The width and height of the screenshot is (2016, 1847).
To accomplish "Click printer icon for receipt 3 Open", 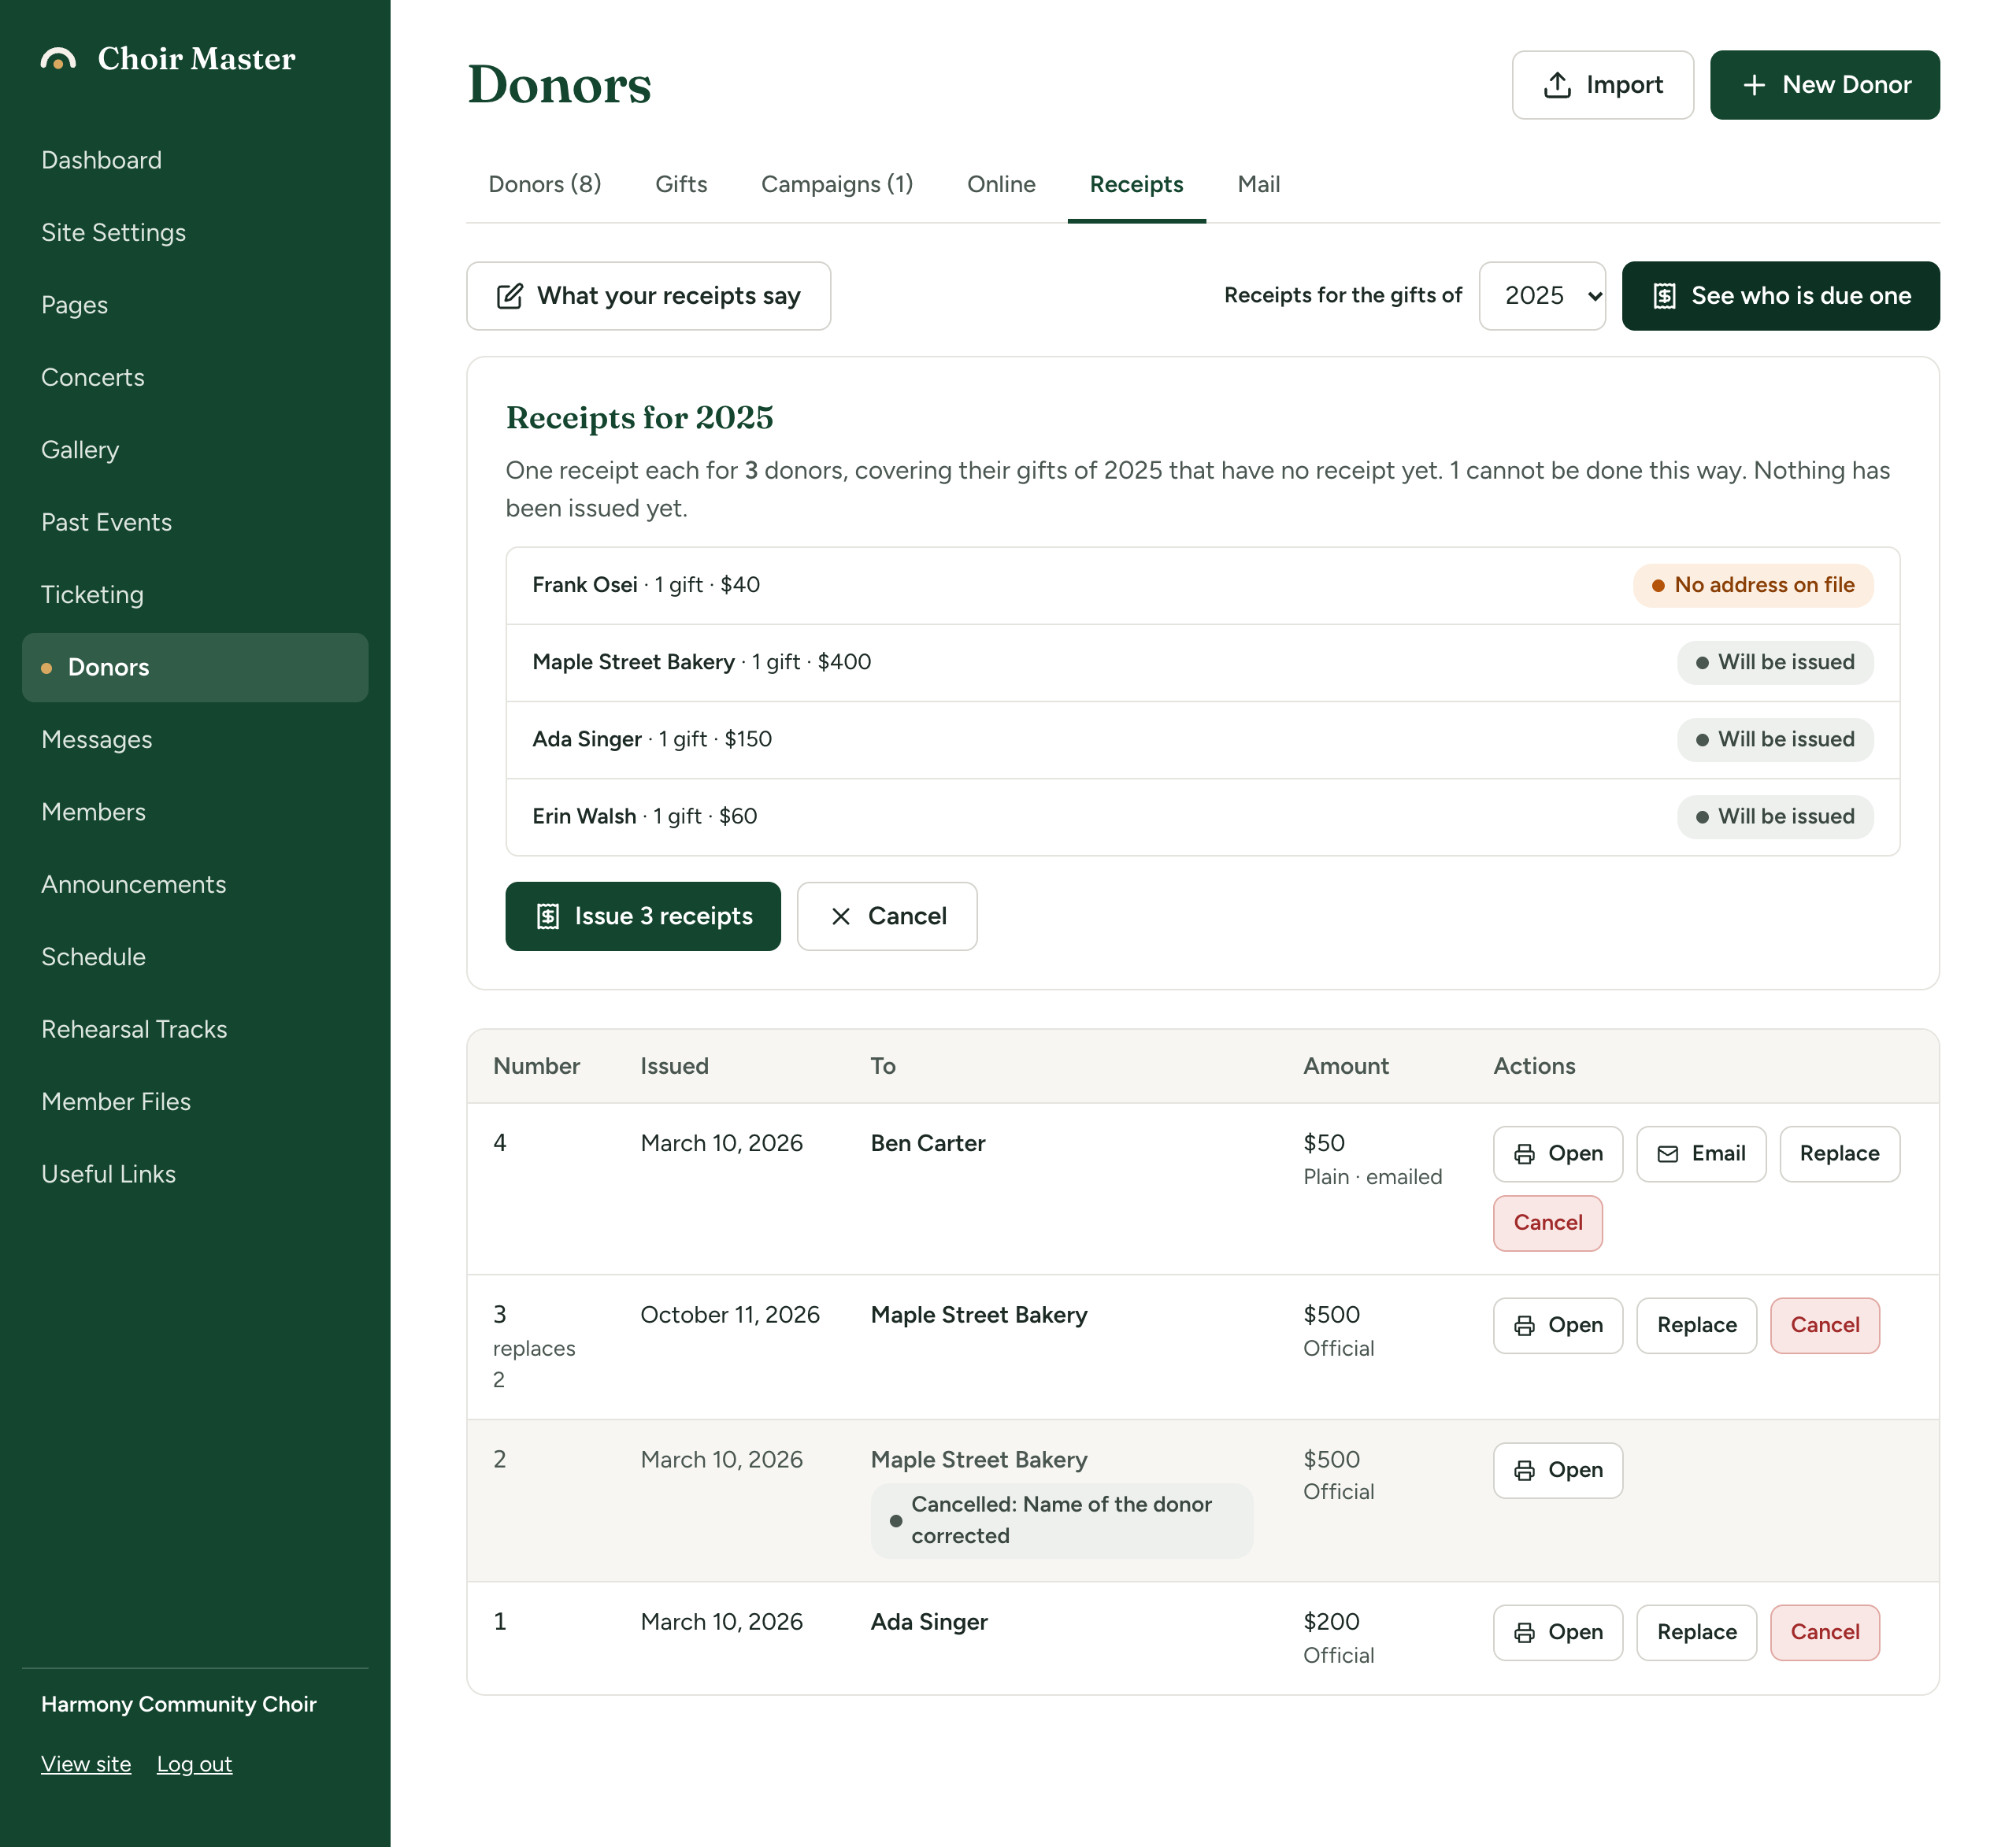I will (1524, 1326).
